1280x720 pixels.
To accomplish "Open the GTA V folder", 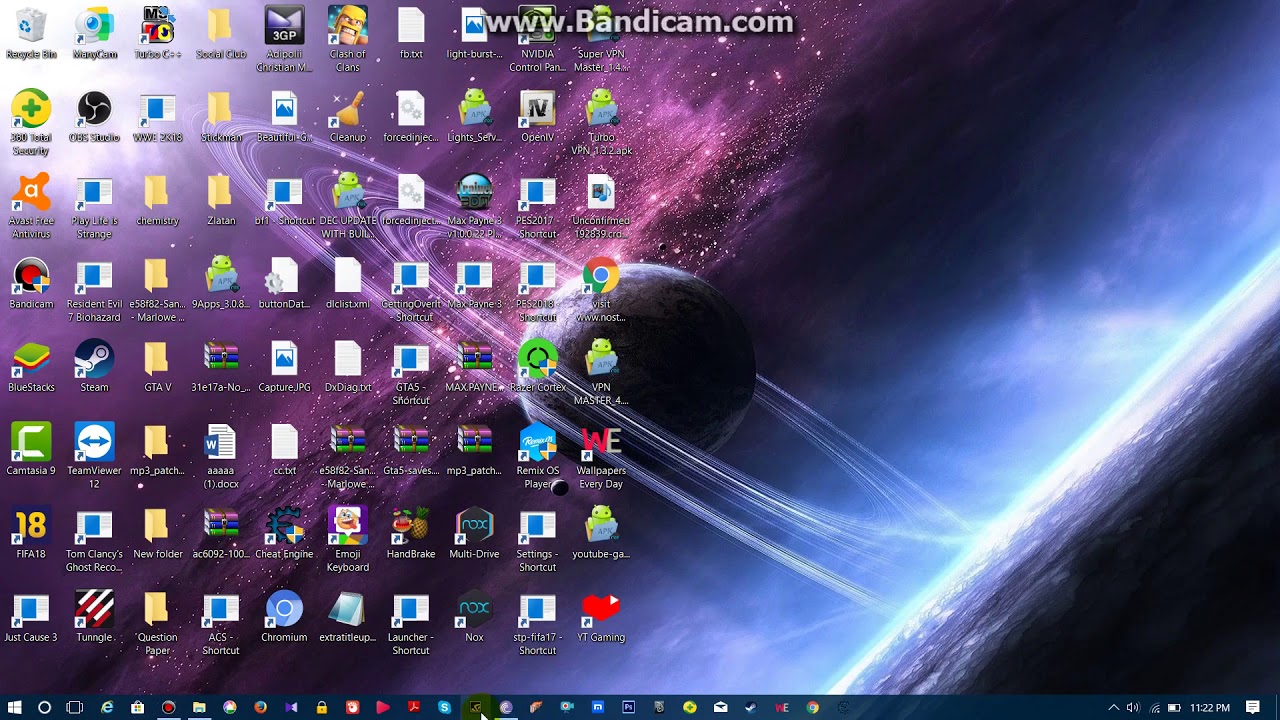I will click(158, 367).
